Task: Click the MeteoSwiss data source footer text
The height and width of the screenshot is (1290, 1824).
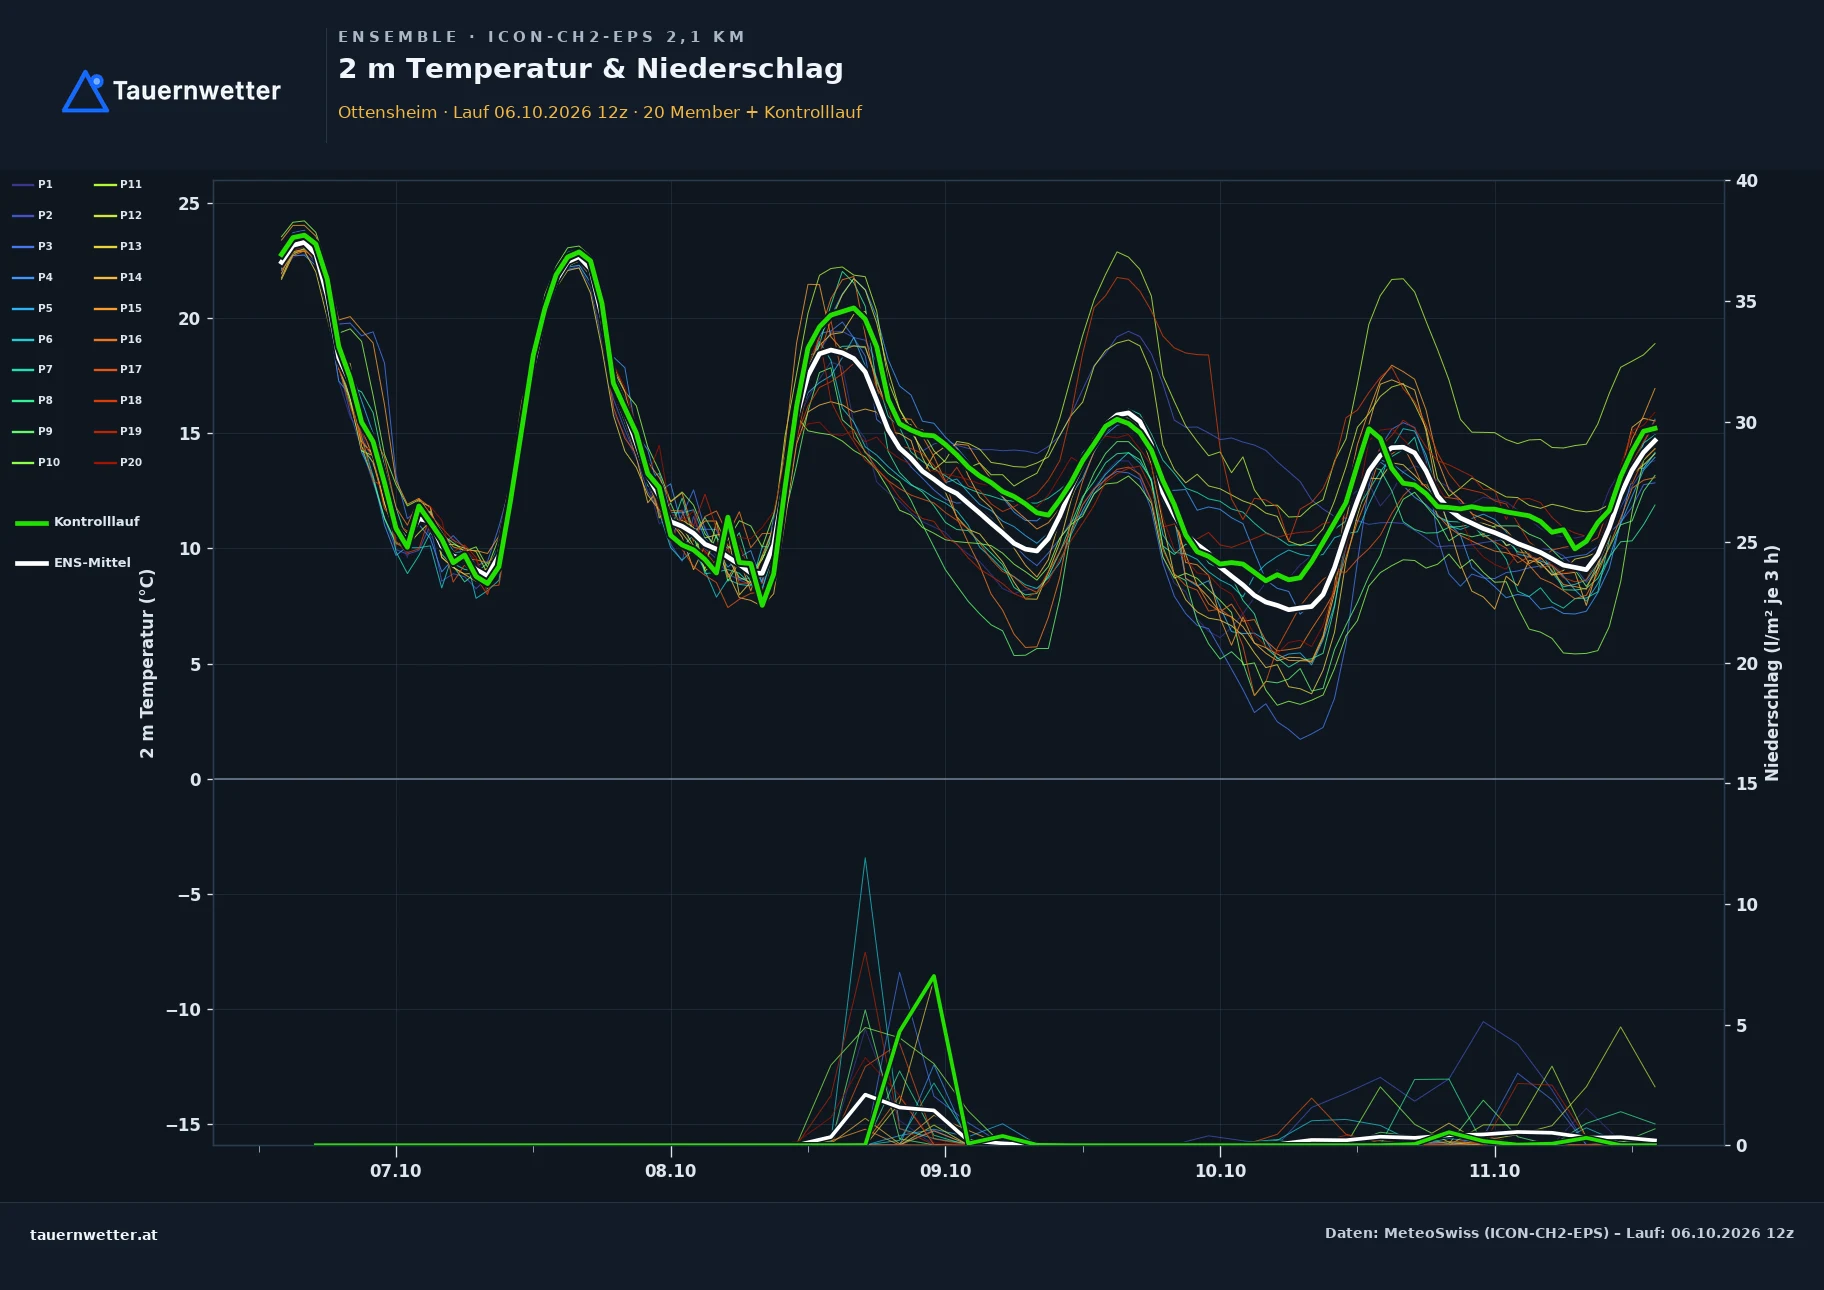Action: [1559, 1233]
